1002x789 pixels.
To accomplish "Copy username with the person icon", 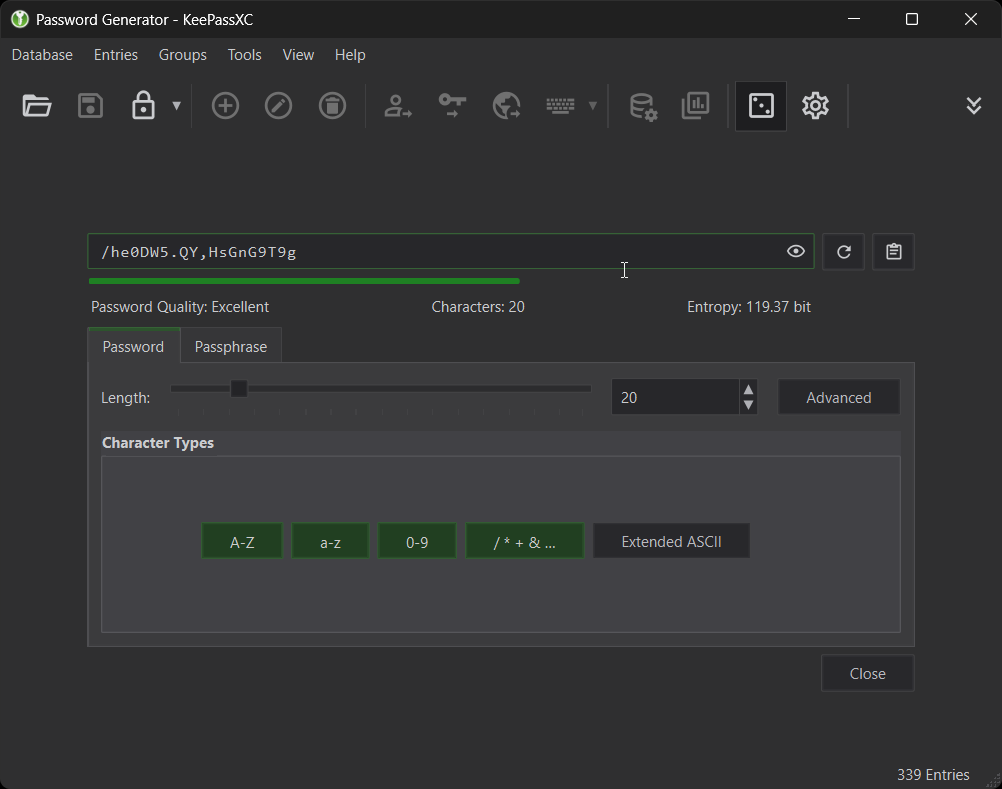I will [397, 105].
